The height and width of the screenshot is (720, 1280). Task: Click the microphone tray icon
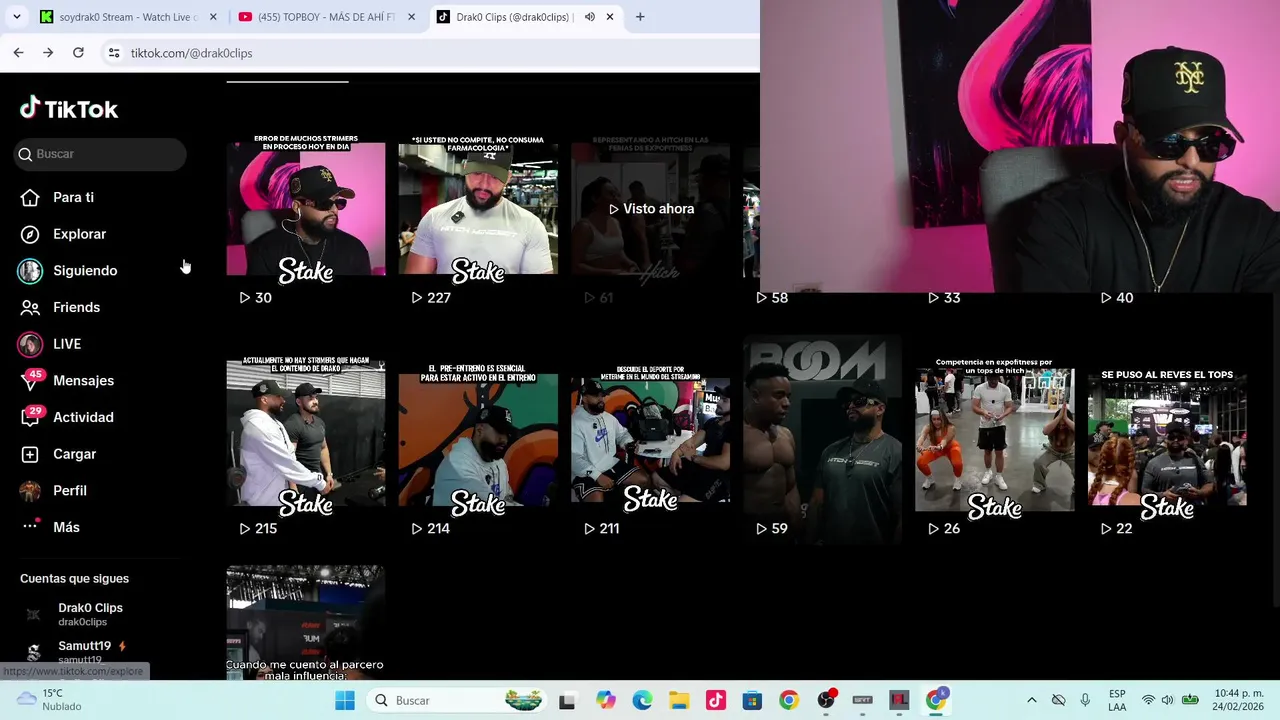pos(1085,700)
